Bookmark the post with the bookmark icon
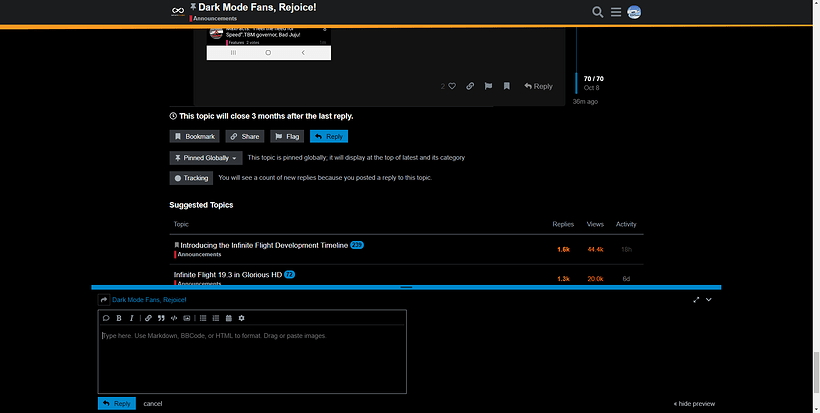Screen dimensions: 820x413 pyautogui.click(x=506, y=86)
